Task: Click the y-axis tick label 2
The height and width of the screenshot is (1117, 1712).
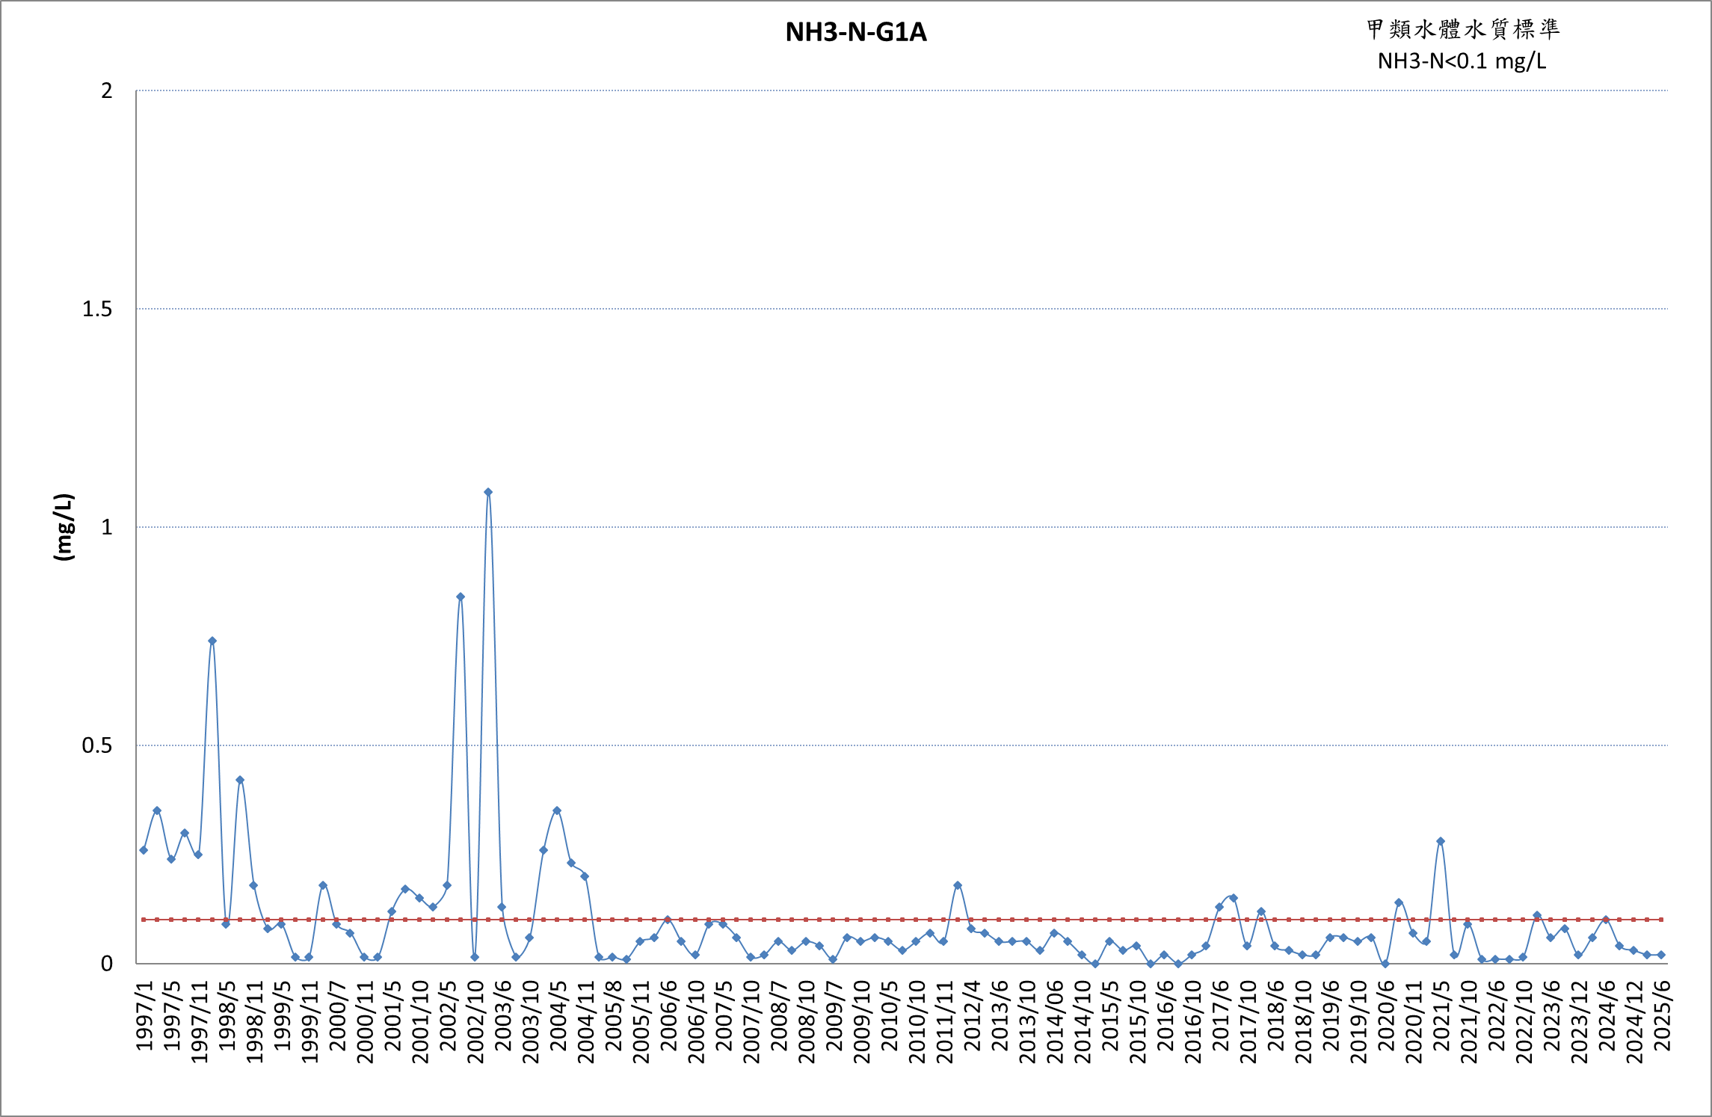Action: pyautogui.click(x=107, y=91)
